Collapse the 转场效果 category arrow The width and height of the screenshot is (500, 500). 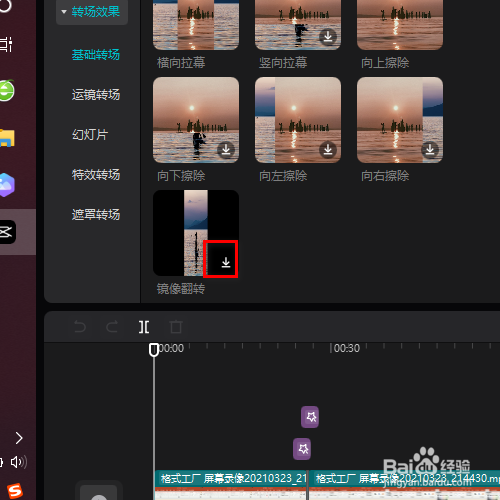coord(64,12)
